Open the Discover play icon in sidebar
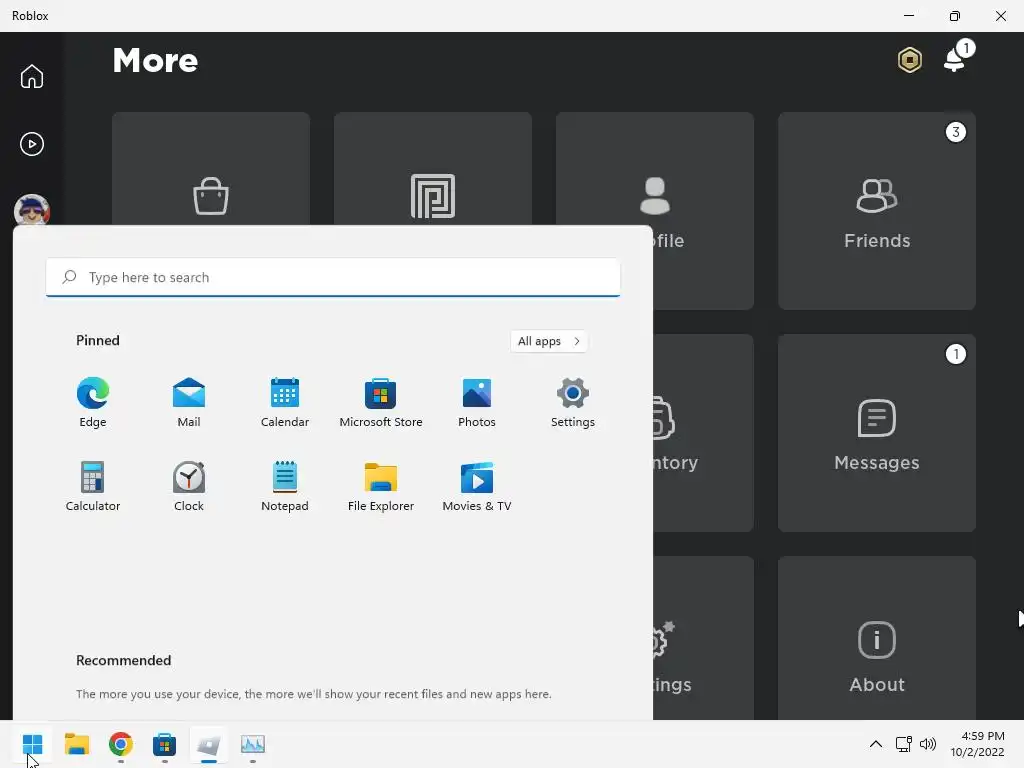Screen dimensions: 1024x768 [x=31, y=144]
